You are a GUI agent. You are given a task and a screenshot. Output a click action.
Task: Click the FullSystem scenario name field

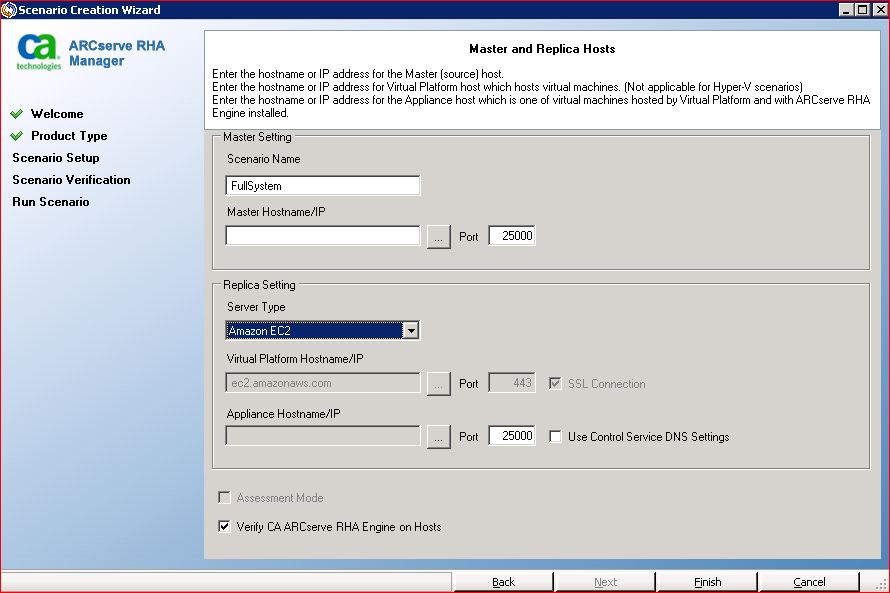322,185
